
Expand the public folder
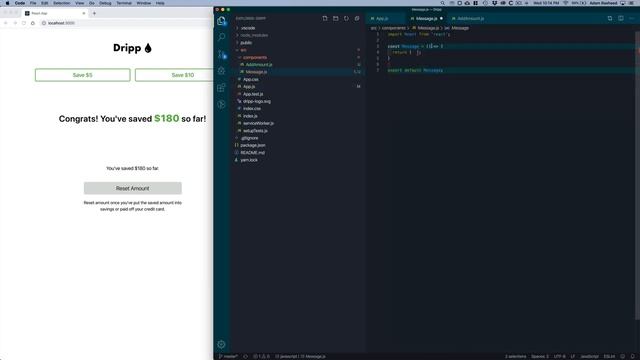pyautogui.click(x=246, y=43)
